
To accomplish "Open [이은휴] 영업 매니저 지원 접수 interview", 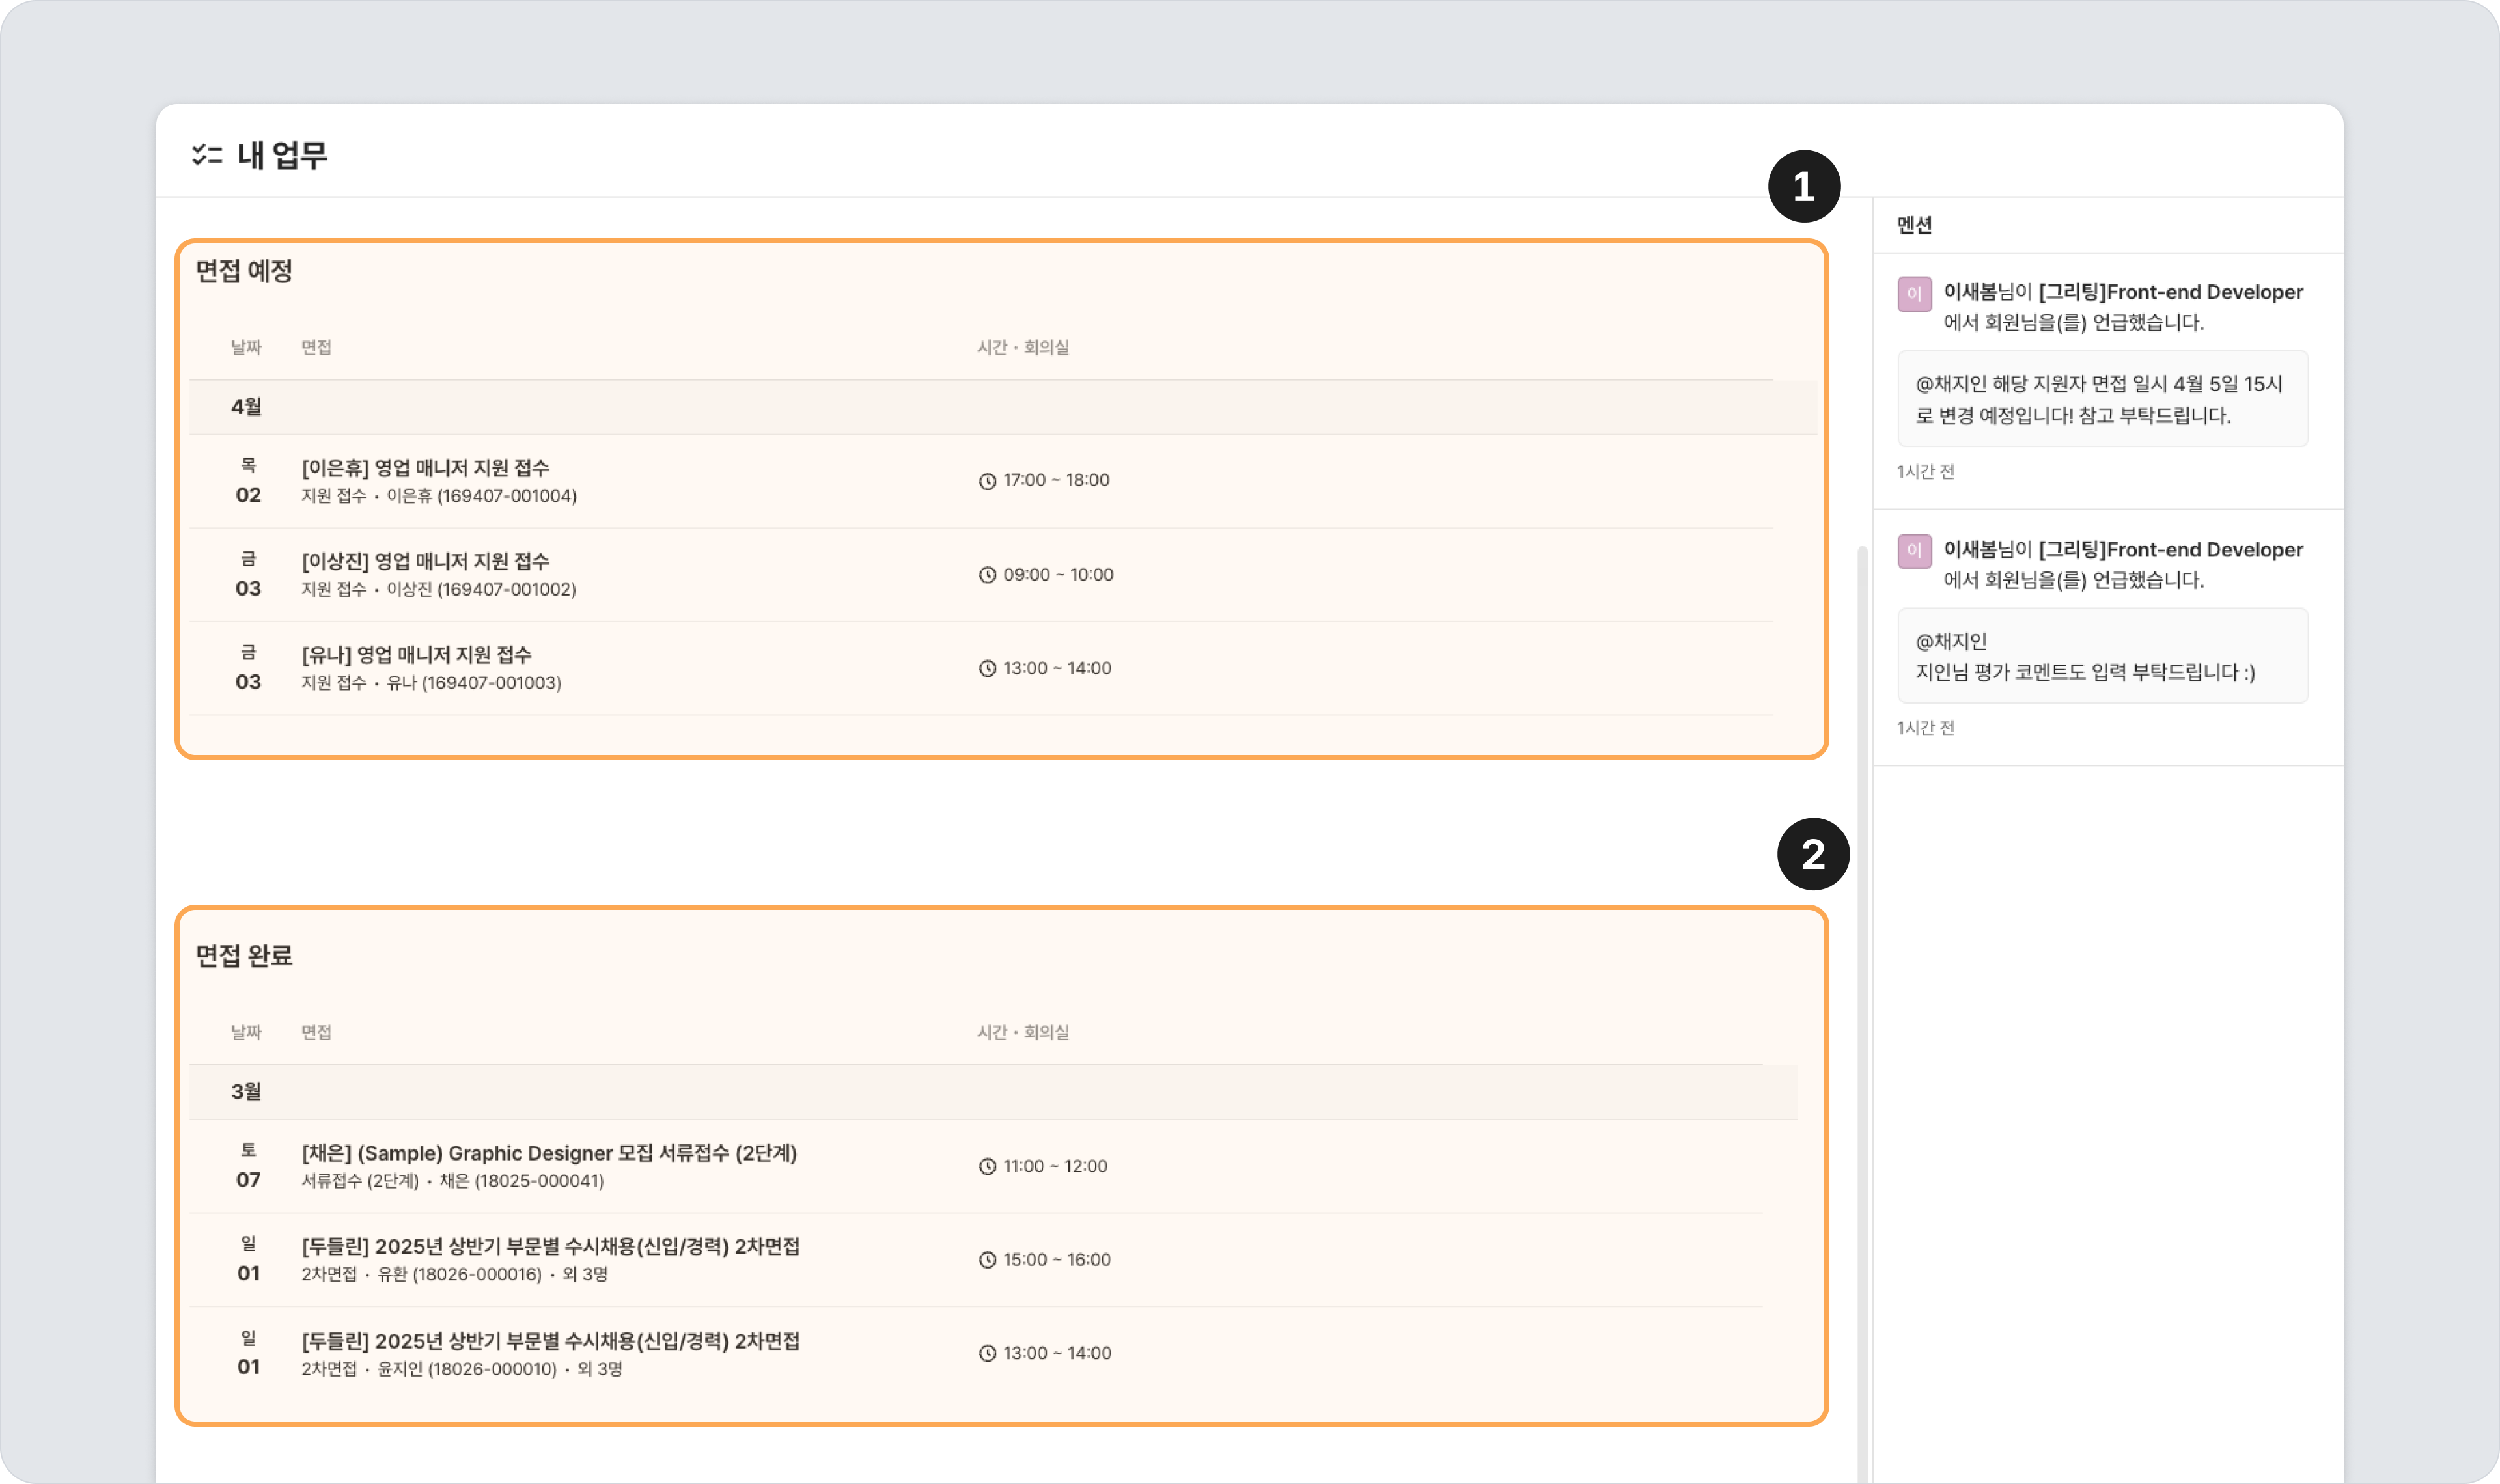I will click(x=425, y=468).
